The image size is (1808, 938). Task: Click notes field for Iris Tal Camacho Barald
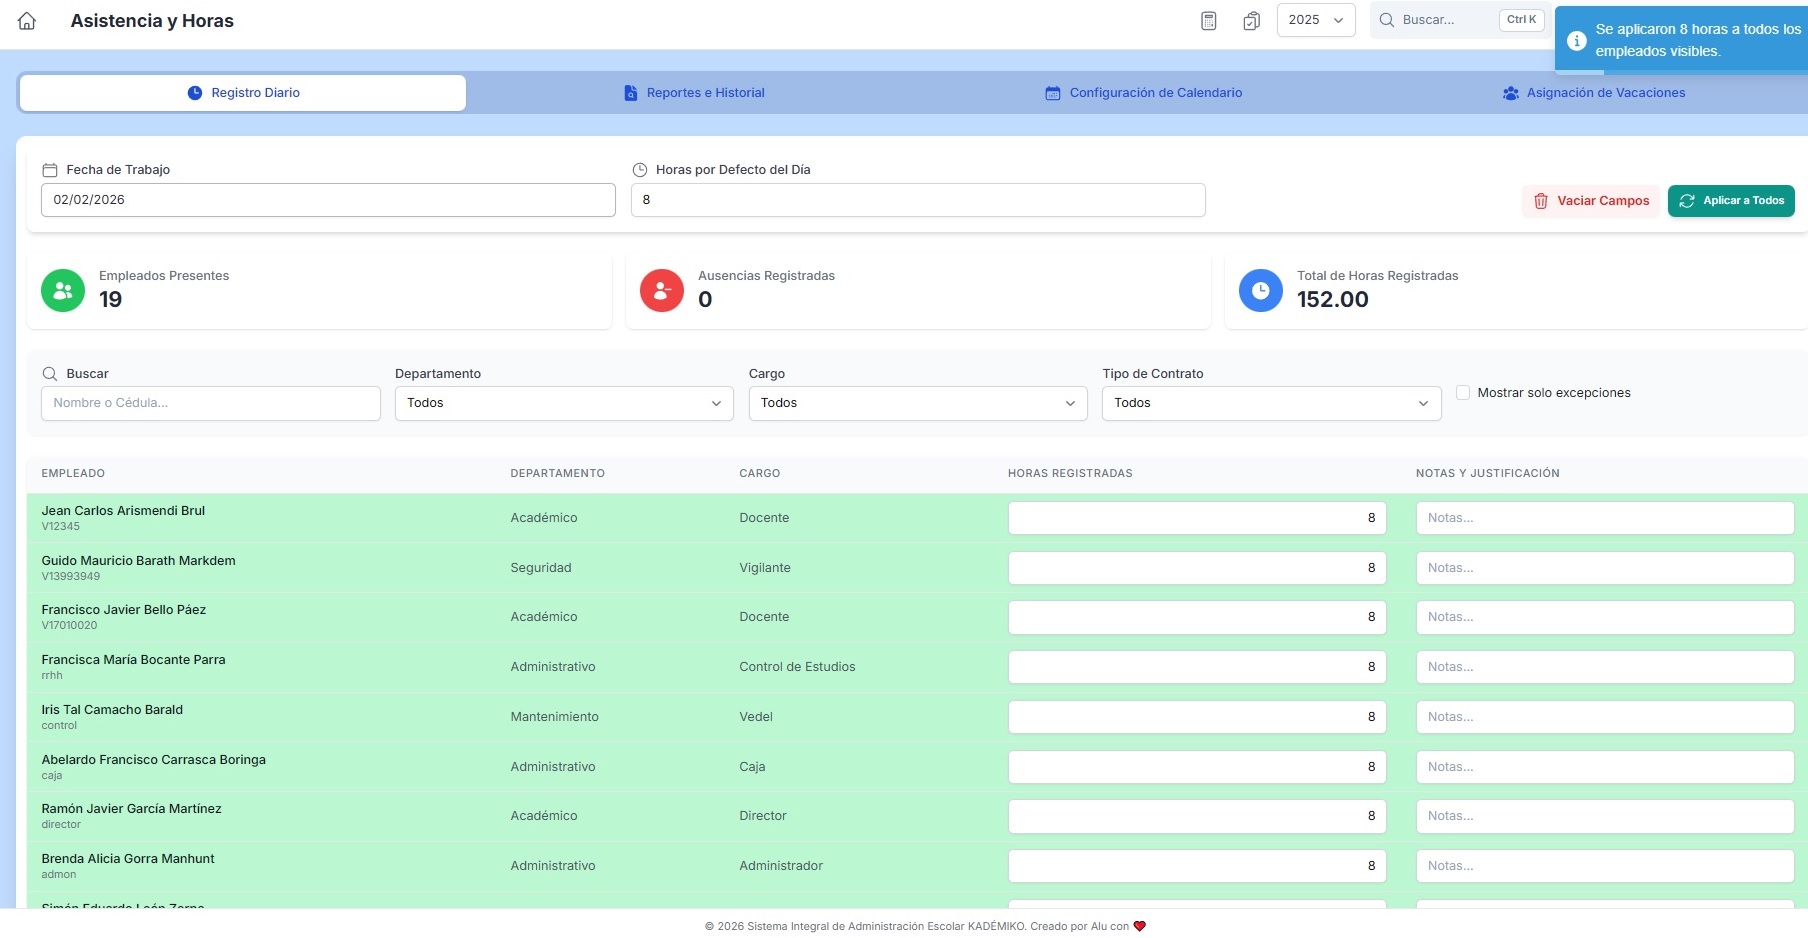(x=1605, y=717)
